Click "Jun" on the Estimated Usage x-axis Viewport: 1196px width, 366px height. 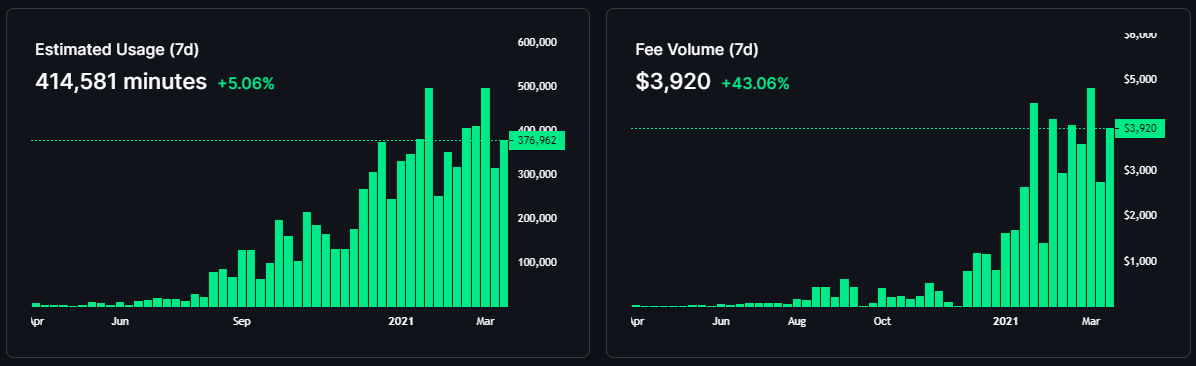coord(120,321)
